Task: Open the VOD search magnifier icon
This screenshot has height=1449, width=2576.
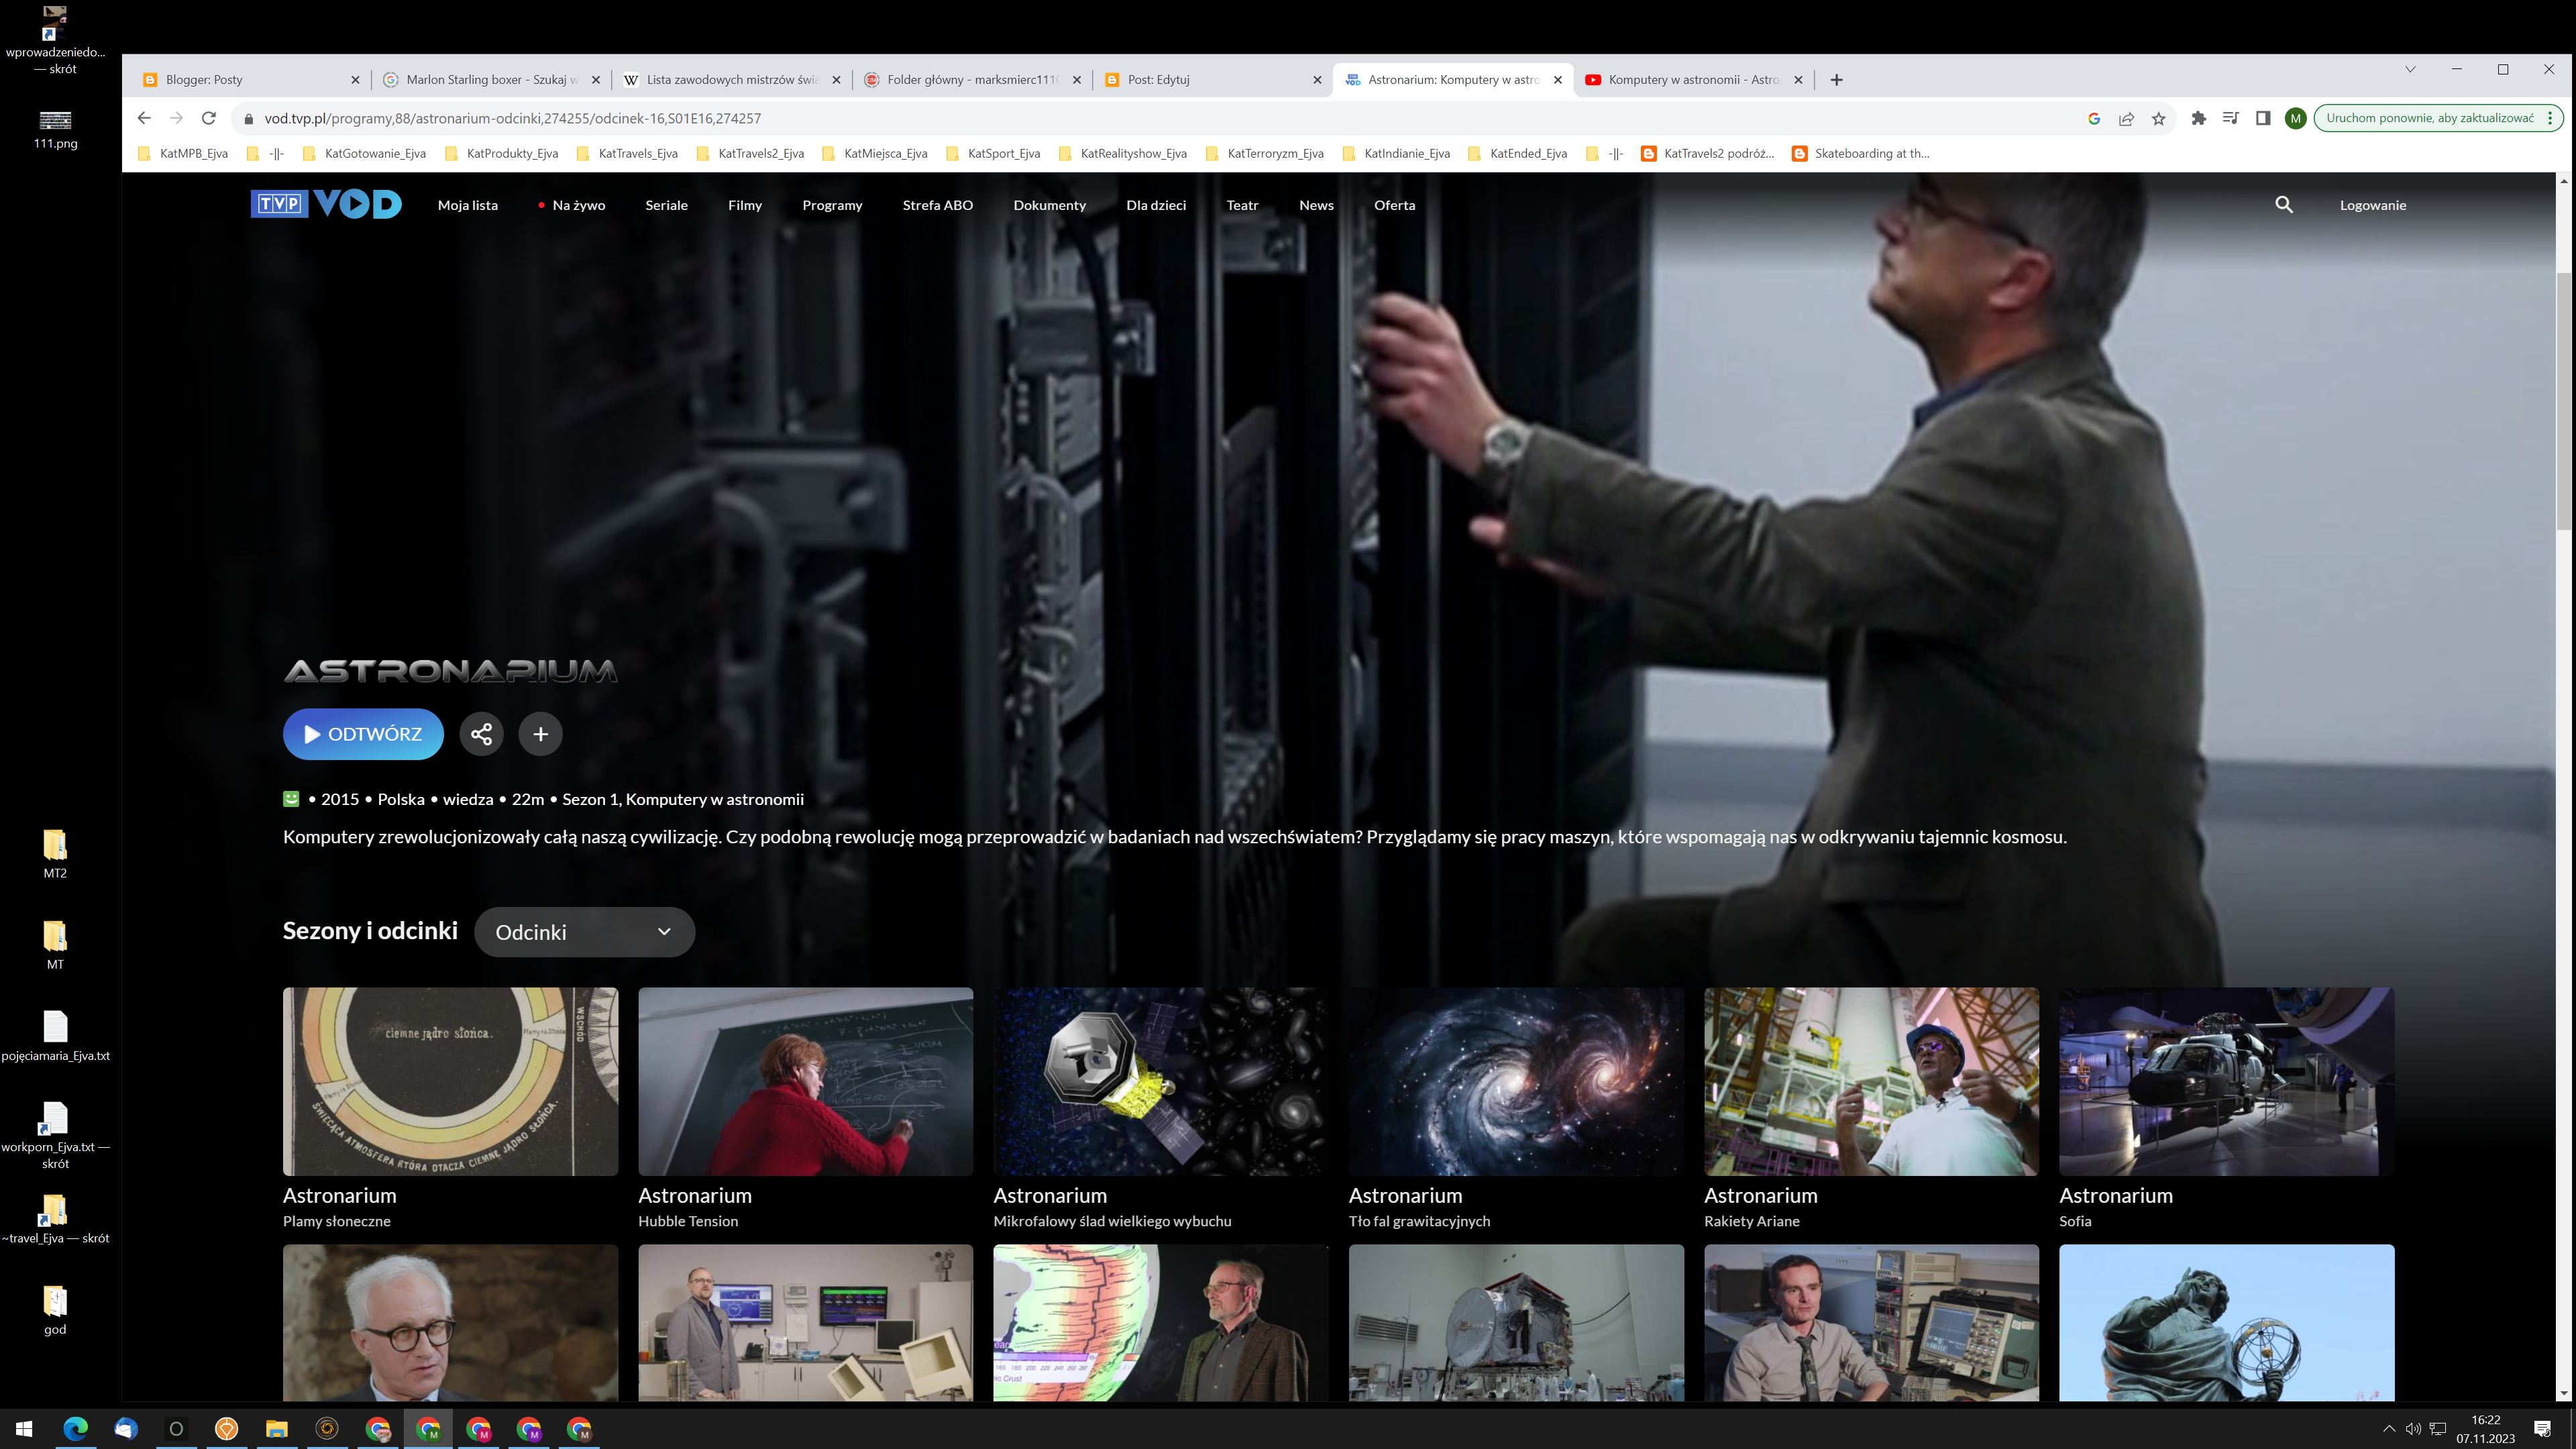Action: pyautogui.click(x=2283, y=205)
